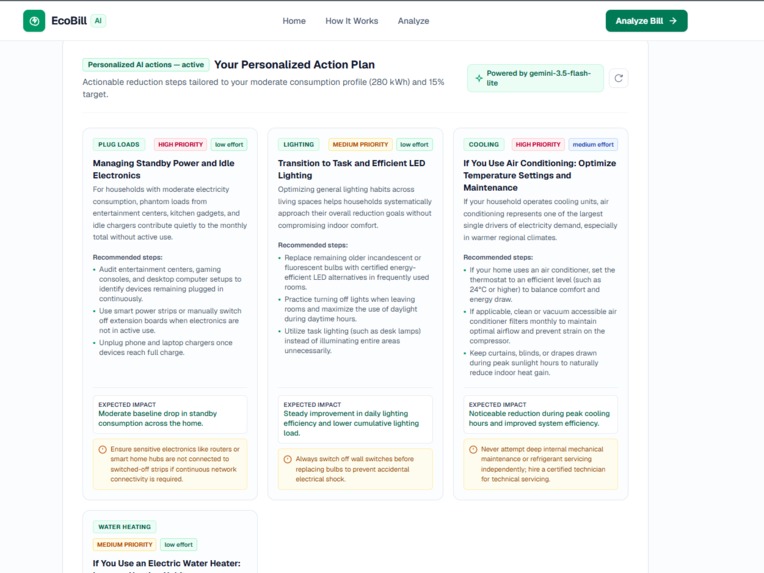The height and width of the screenshot is (573, 764).
Task: Click the refresh action plan icon
Action: pos(618,78)
